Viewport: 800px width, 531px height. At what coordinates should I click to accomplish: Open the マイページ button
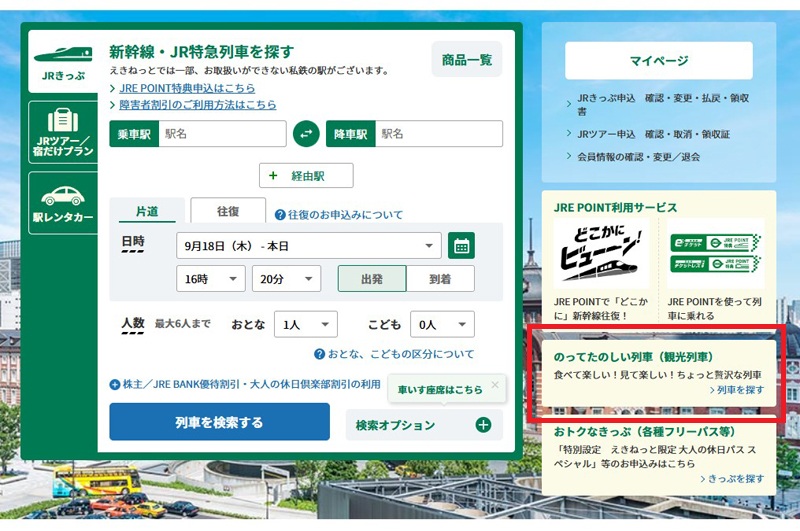[659, 61]
